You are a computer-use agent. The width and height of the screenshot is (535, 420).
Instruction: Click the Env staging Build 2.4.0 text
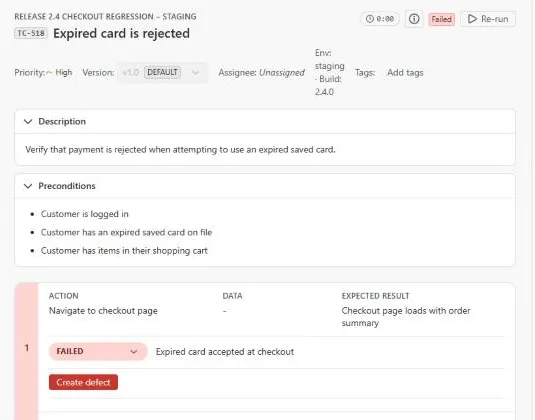click(x=329, y=72)
